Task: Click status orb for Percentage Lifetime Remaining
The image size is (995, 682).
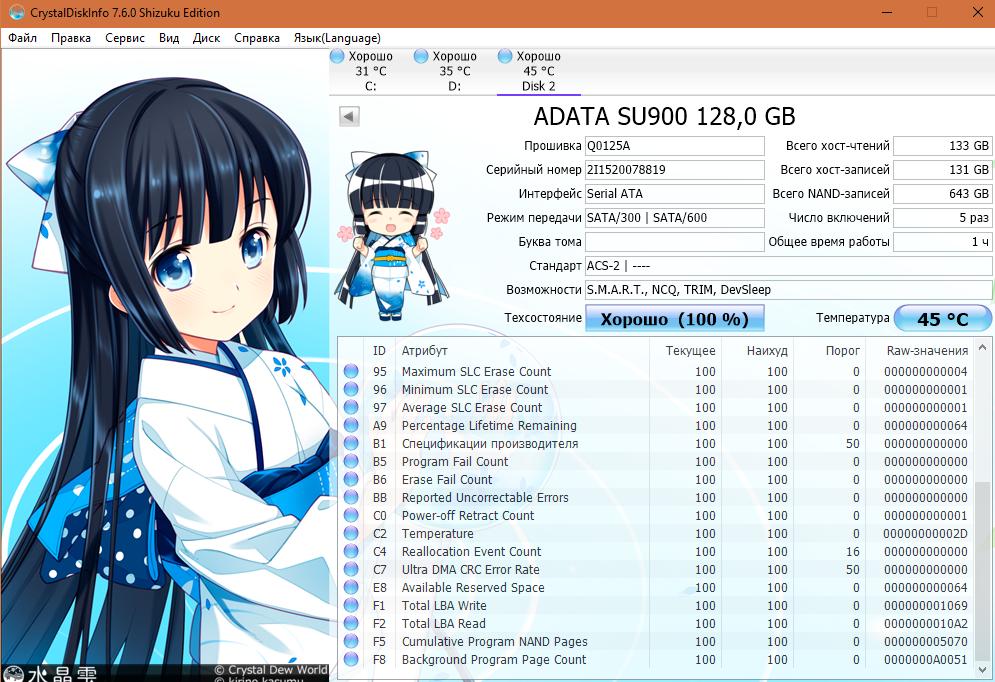Action: coord(351,425)
